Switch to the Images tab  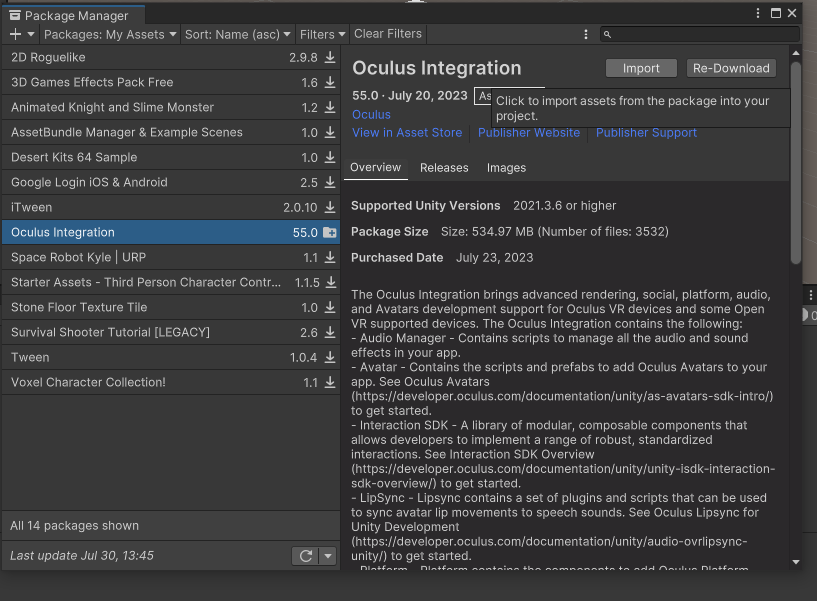(506, 168)
